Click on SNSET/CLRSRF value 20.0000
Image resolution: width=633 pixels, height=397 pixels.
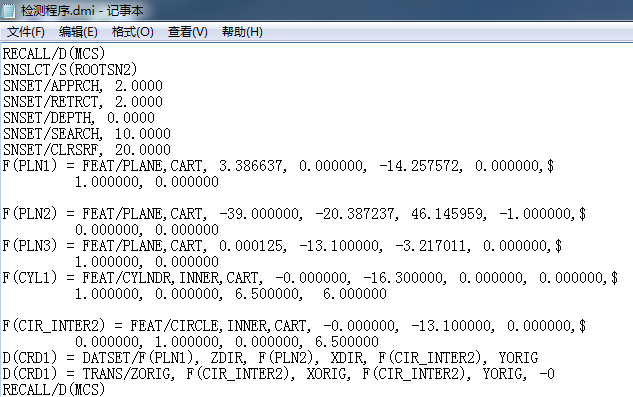point(143,150)
